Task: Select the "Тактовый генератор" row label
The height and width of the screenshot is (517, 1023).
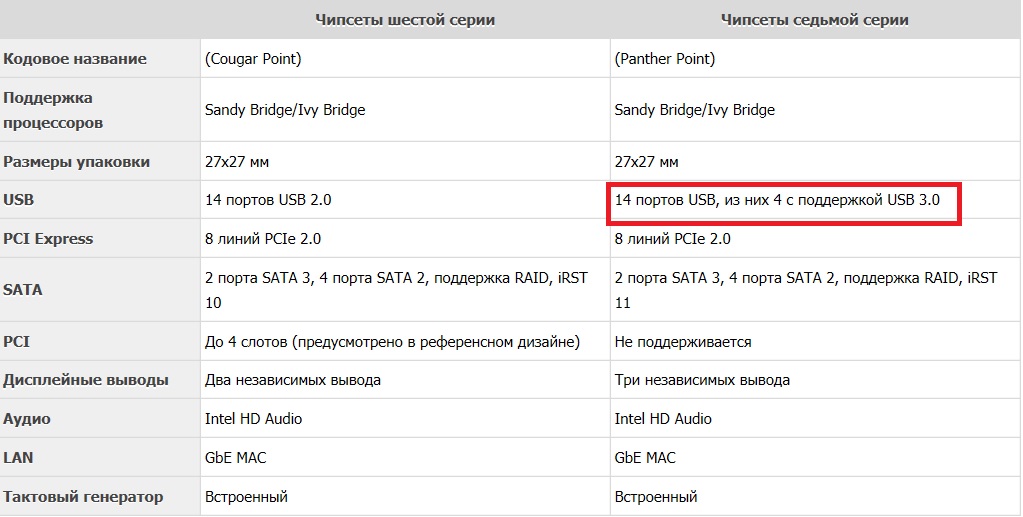Action: [83, 497]
